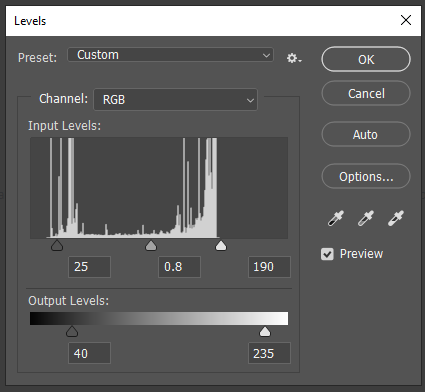This screenshot has height=392, width=425.
Task: Select the black point eyedropper
Action: click(336, 218)
